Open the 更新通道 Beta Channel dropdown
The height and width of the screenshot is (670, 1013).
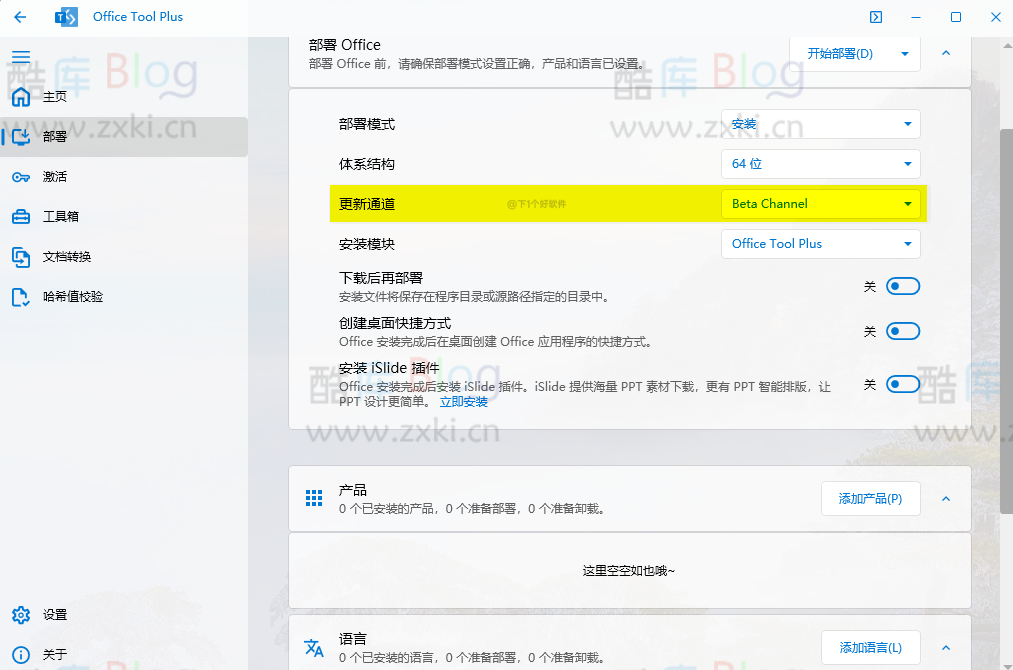coord(820,203)
